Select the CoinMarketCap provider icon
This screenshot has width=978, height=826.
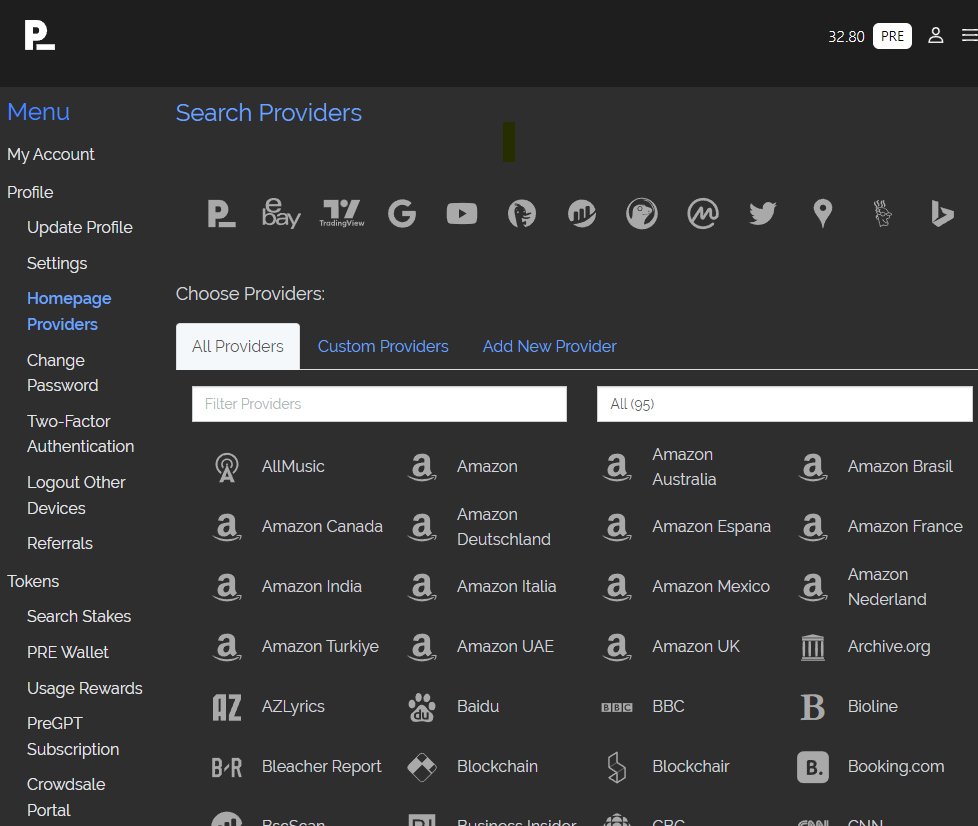(702, 214)
